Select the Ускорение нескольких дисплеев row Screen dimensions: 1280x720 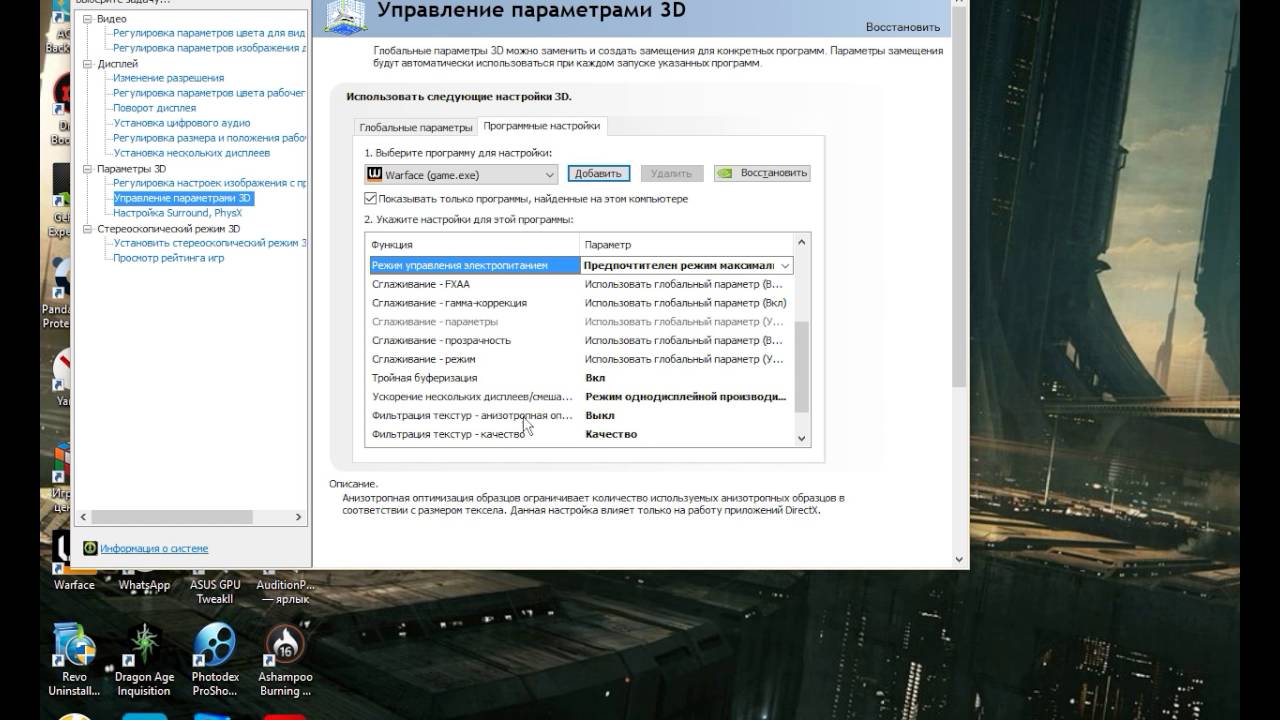click(x=579, y=396)
